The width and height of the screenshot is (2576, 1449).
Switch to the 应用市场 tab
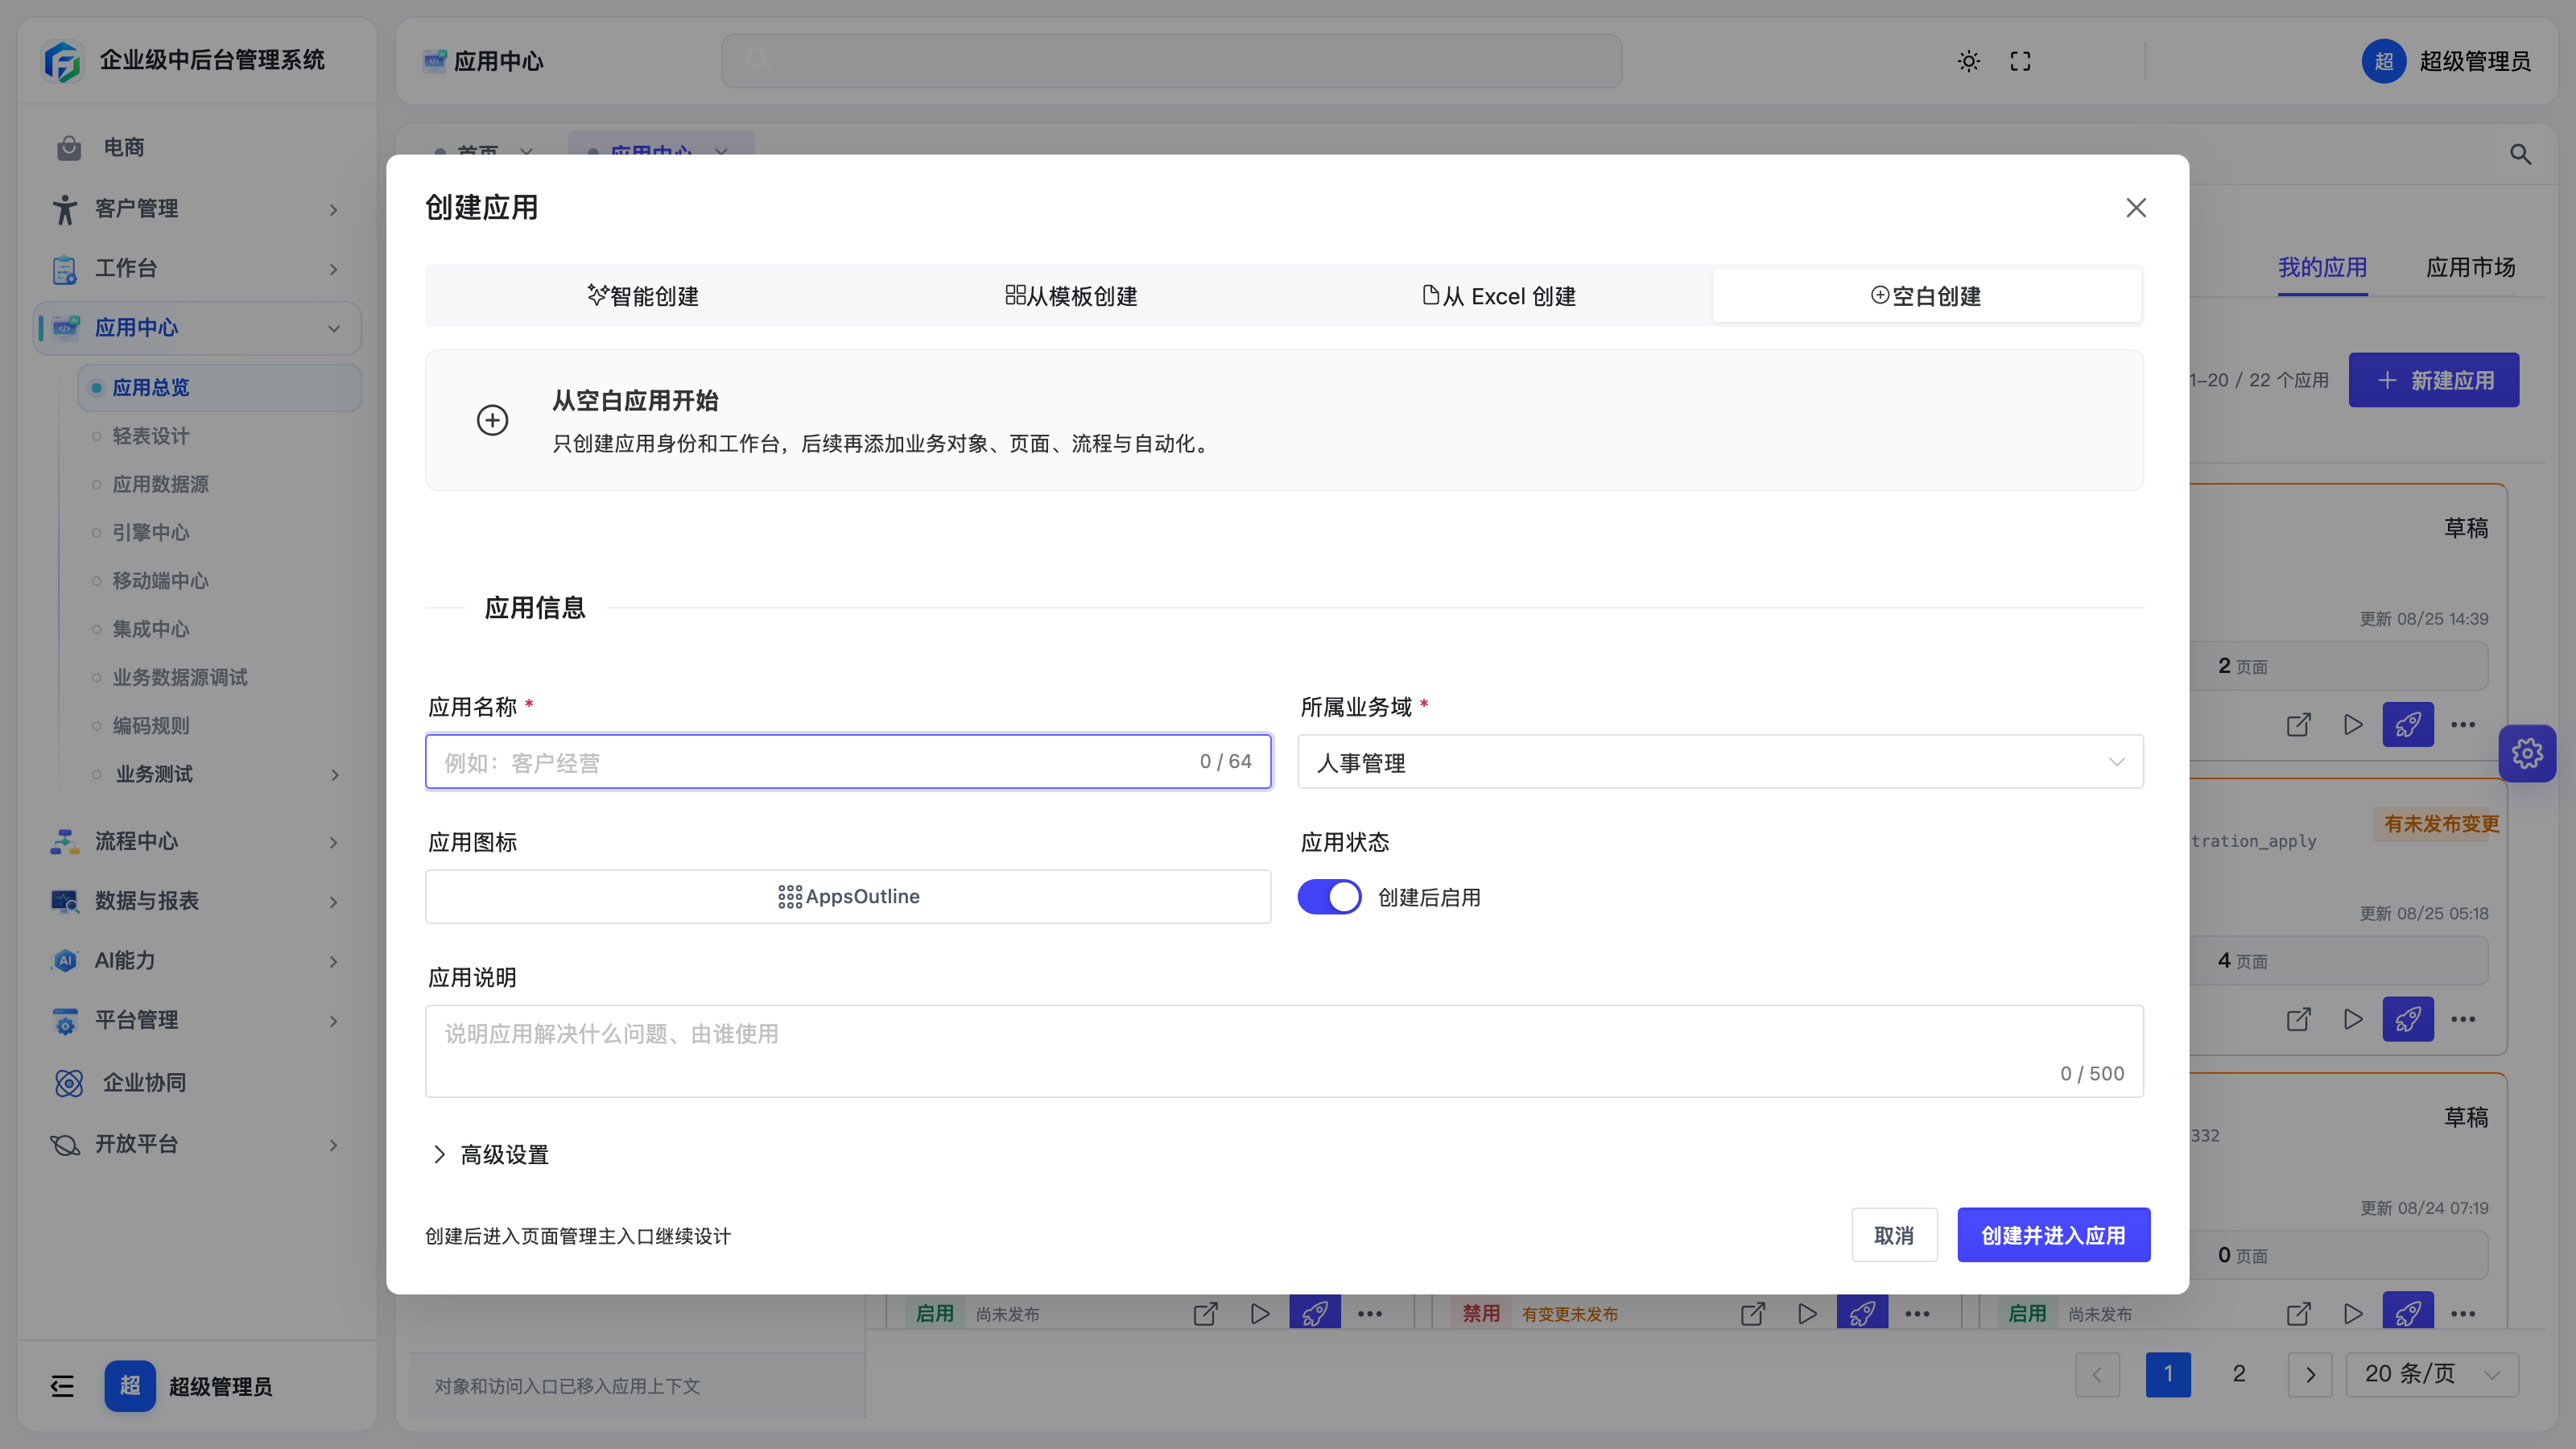point(2471,268)
